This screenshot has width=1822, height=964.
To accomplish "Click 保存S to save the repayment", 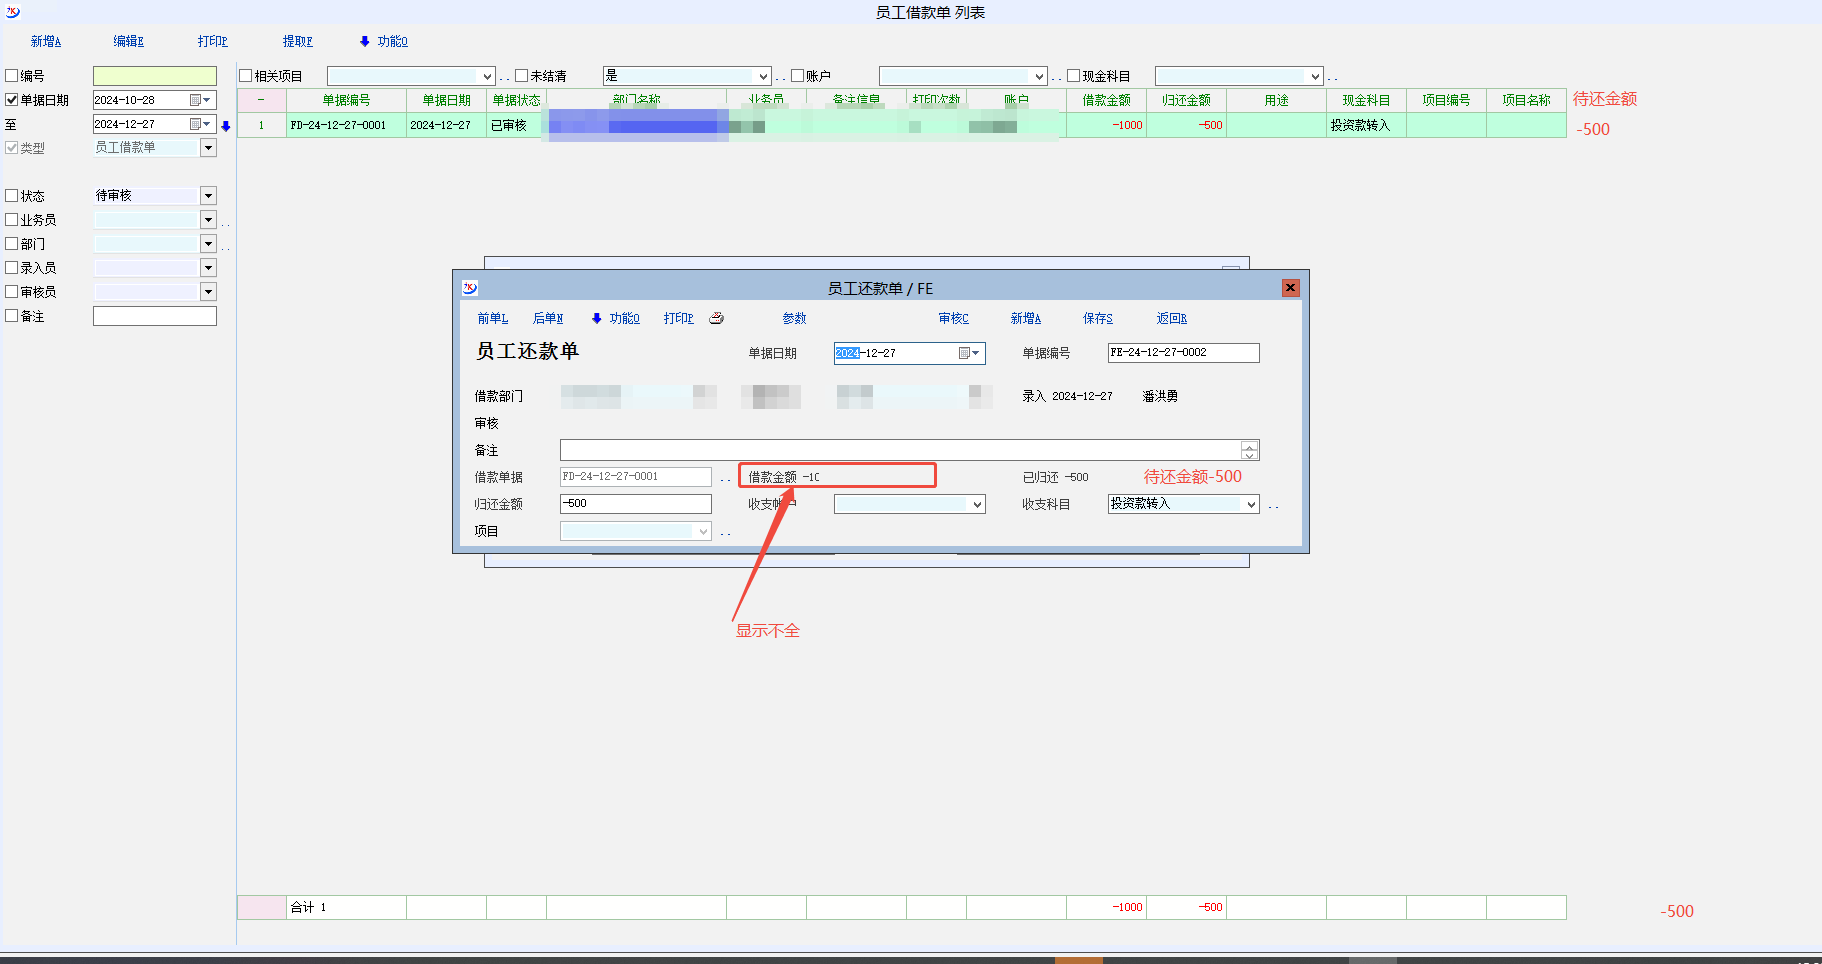I will 1097,319.
